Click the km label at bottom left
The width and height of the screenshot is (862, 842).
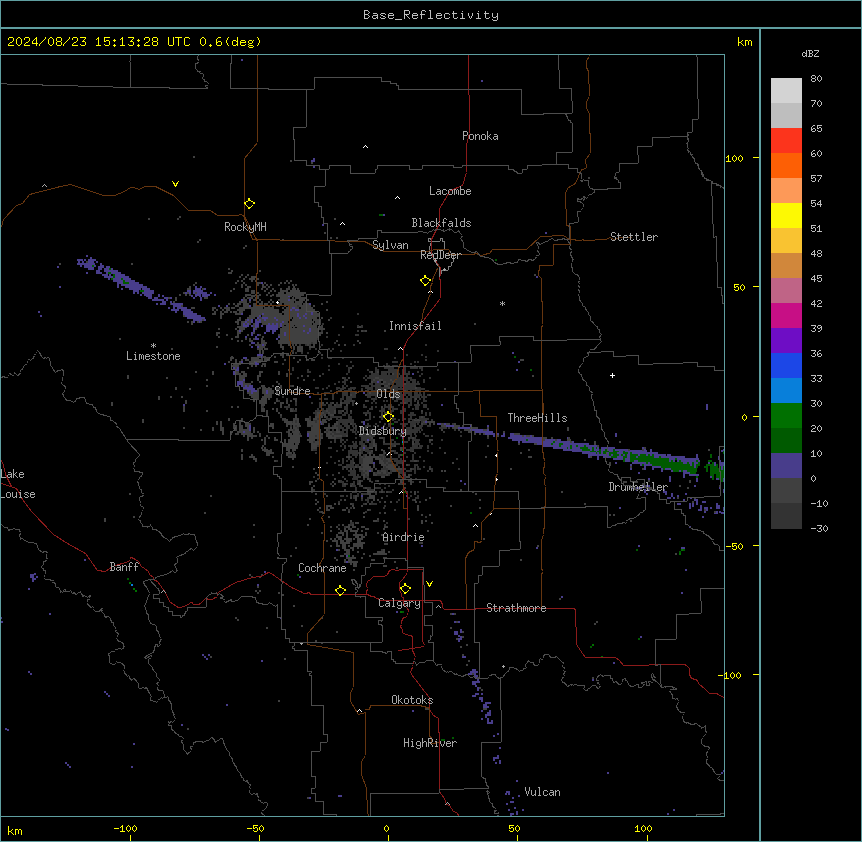pyautogui.click(x=15, y=831)
